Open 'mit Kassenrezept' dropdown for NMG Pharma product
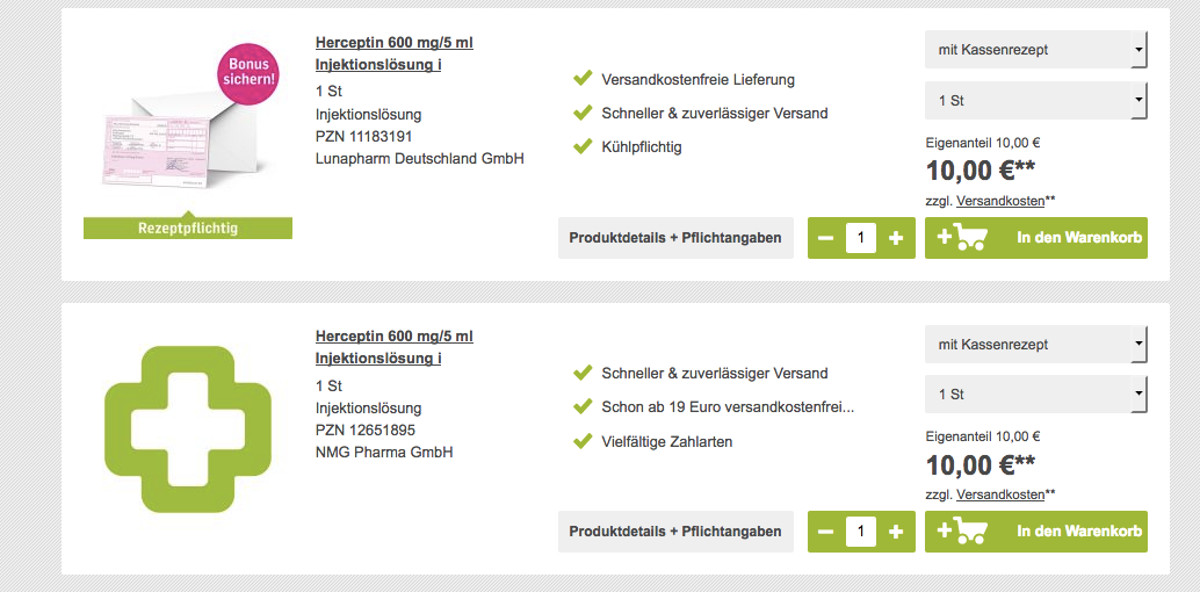The height and width of the screenshot is (592, 1200). point(1036,344)
